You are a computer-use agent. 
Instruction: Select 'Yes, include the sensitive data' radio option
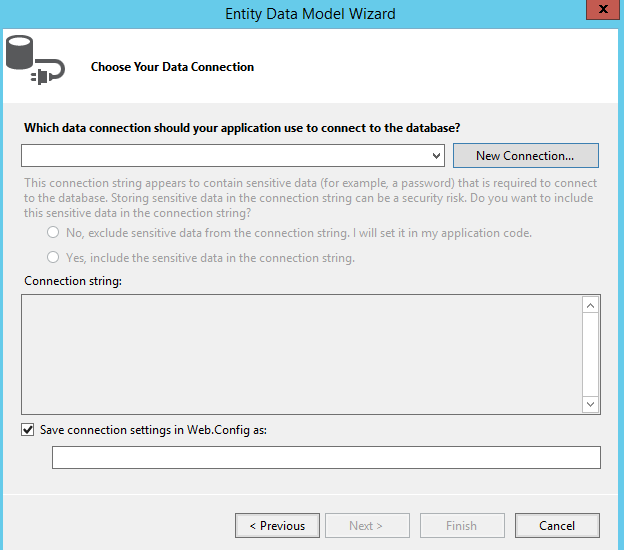53,257
